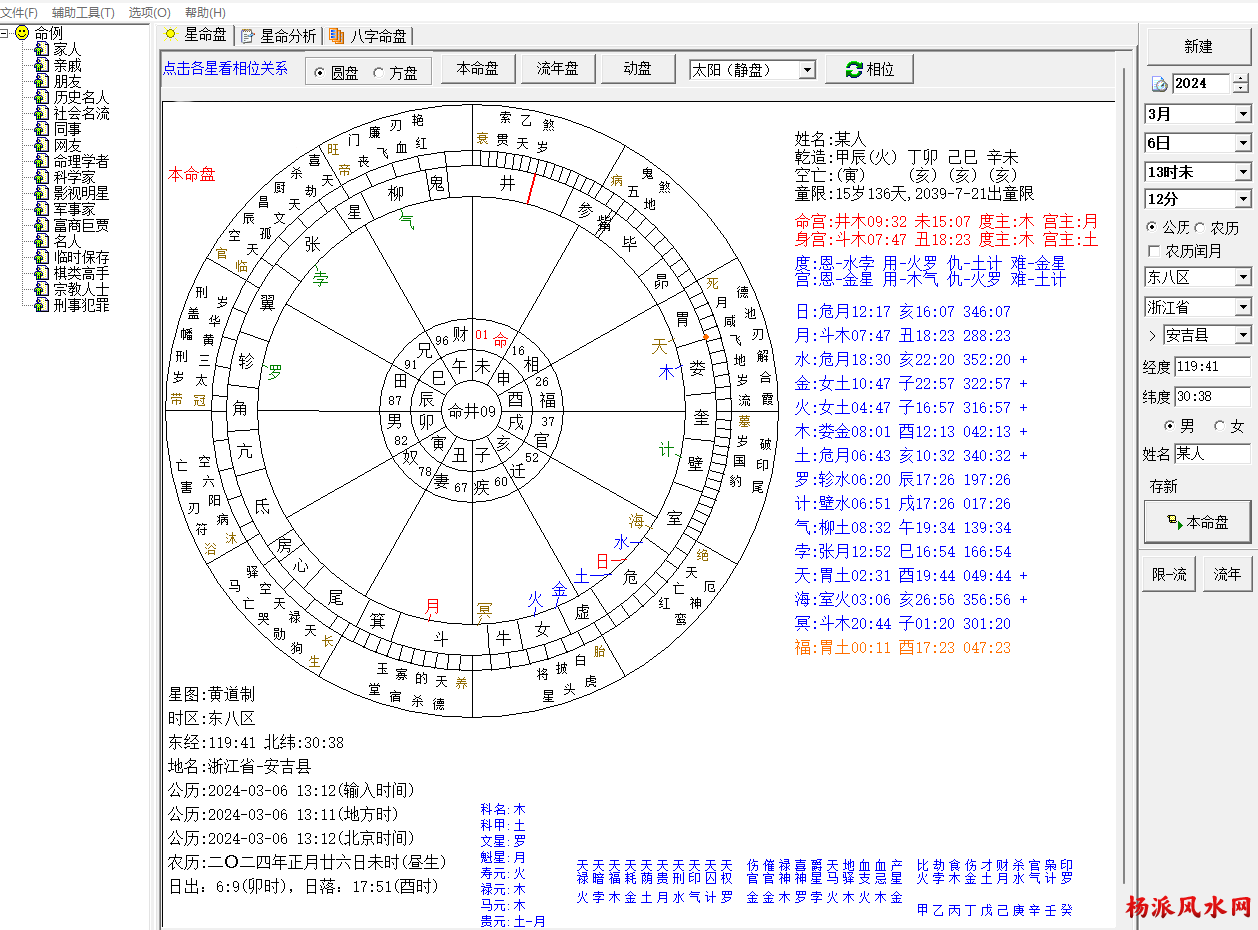Click the clock icon beside the year field

1160,84
